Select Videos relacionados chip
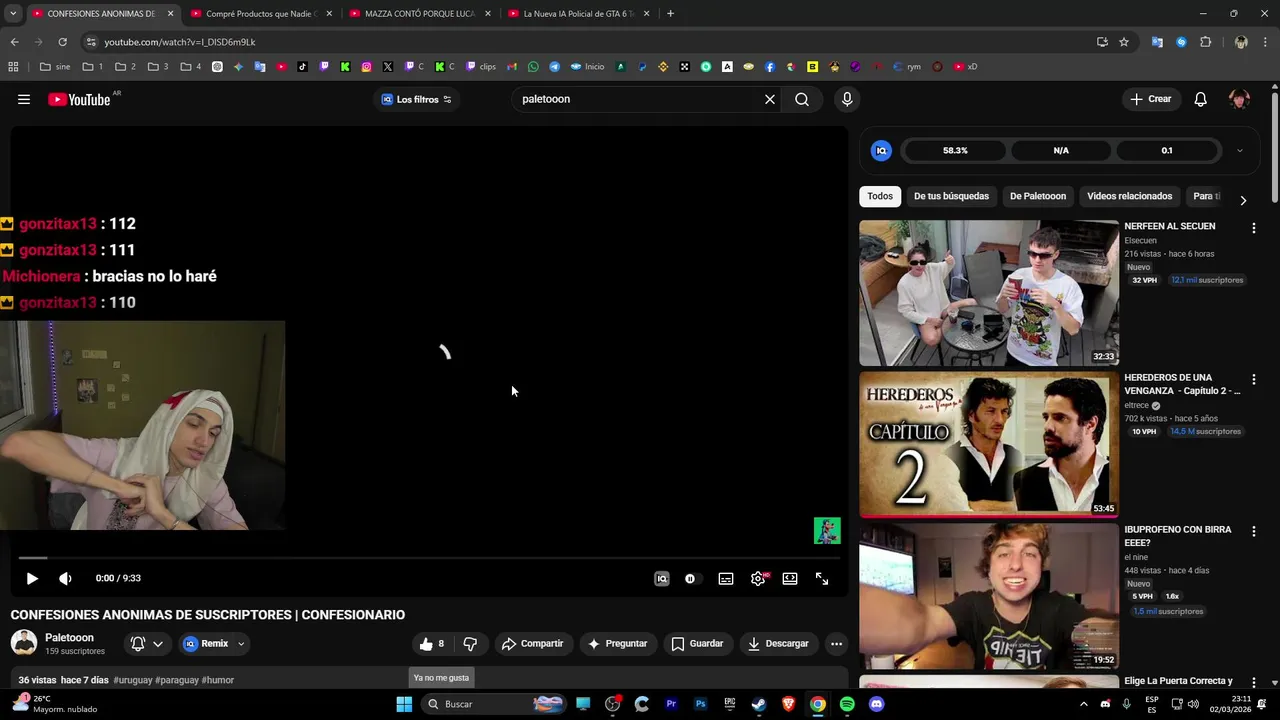 click(1129, 196)
